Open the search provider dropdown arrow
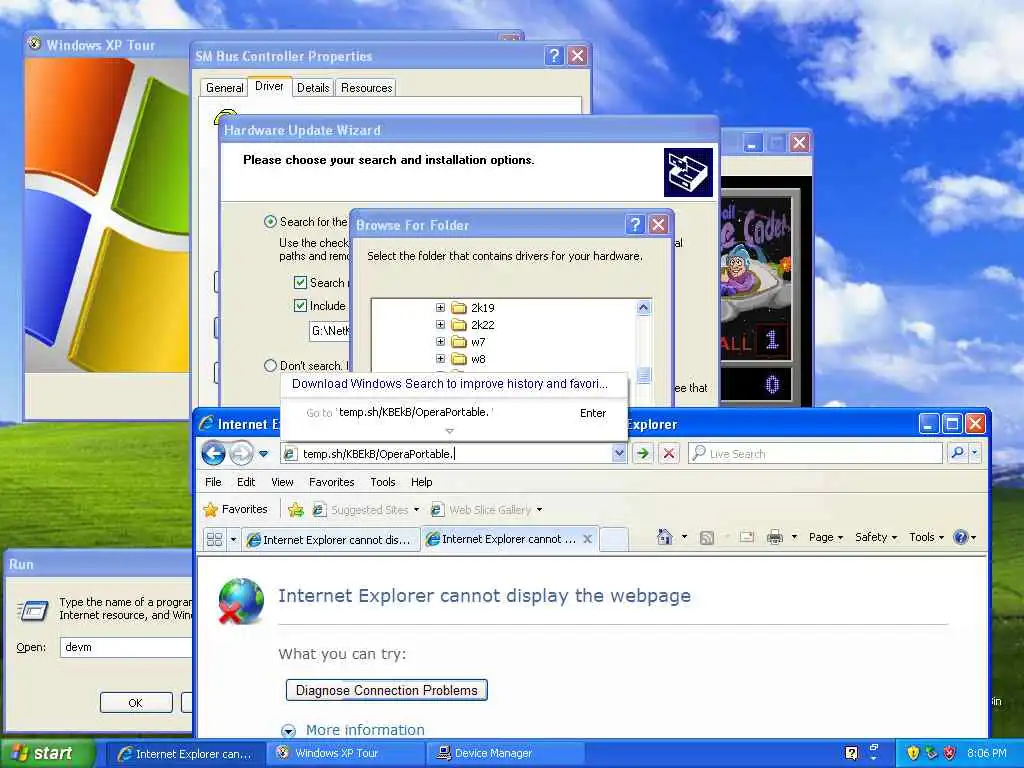Image resolution: width=1024 pixels, height=768 pixels. 975,453
